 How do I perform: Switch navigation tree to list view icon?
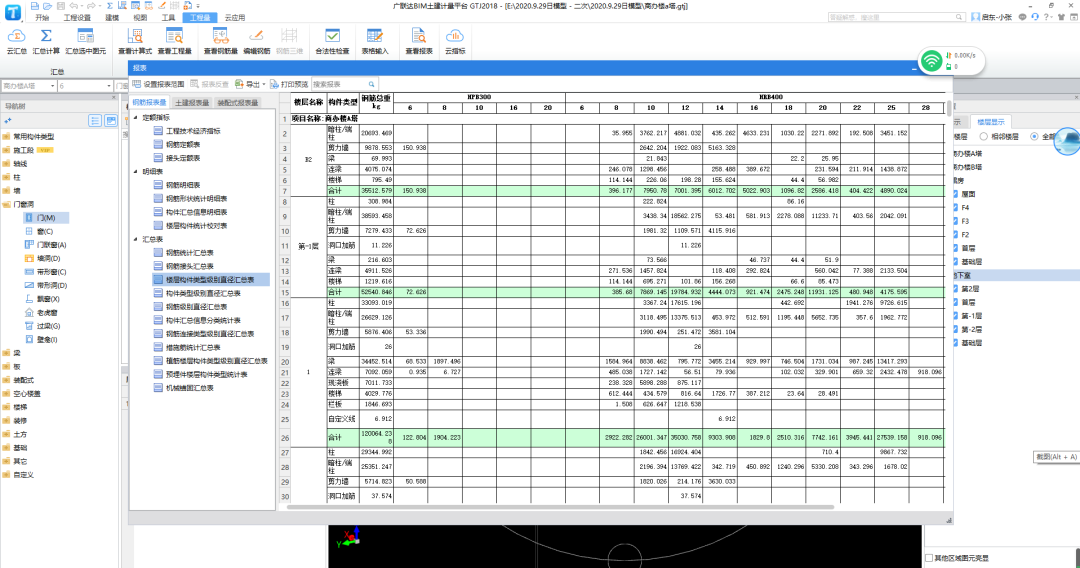click(x=95, y=120)
